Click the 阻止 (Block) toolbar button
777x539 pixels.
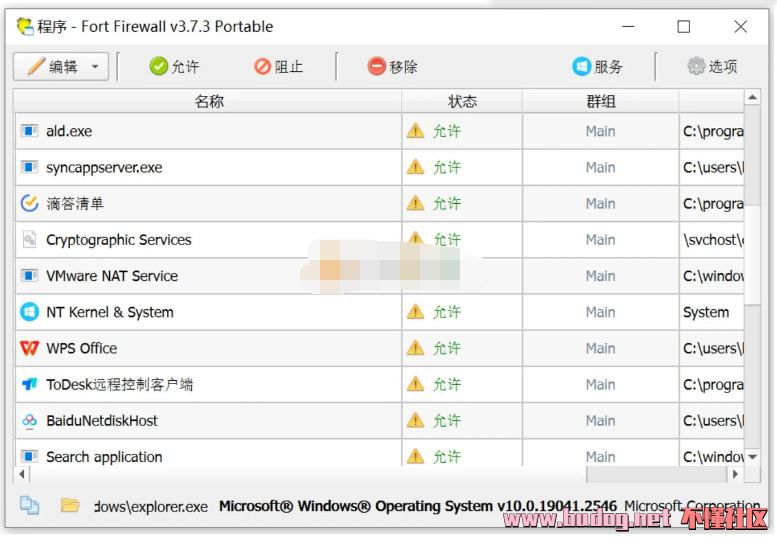coord(278,67)
